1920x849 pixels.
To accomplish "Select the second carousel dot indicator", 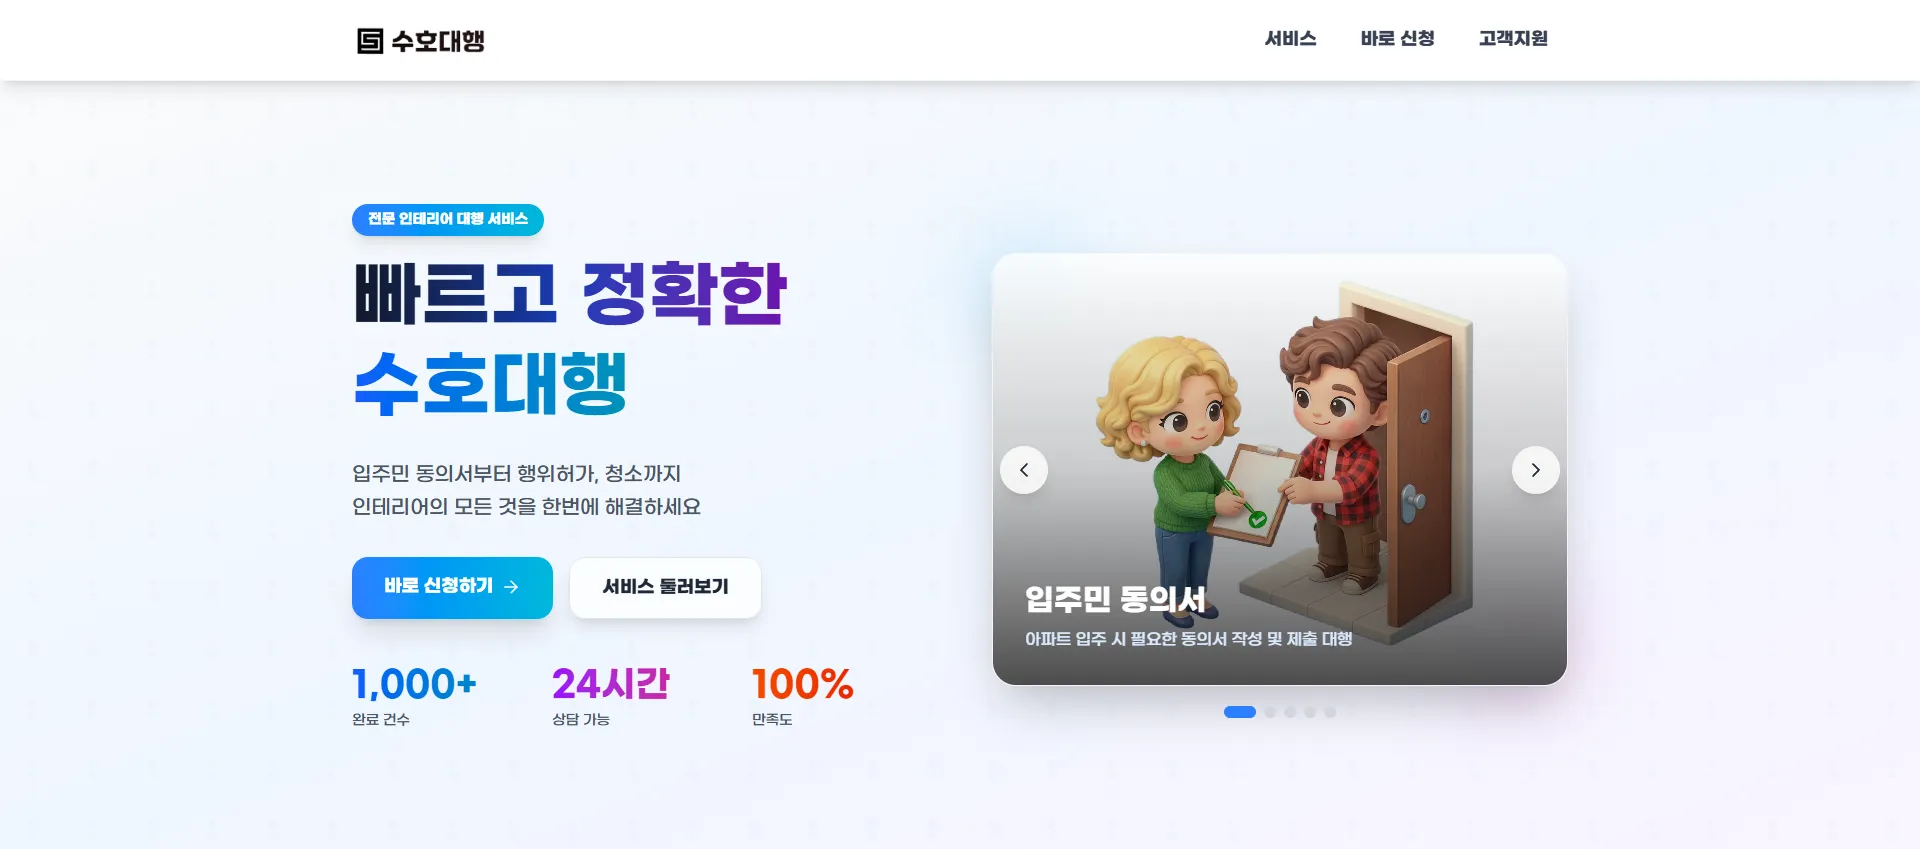I will click(x=1270, y=712).
